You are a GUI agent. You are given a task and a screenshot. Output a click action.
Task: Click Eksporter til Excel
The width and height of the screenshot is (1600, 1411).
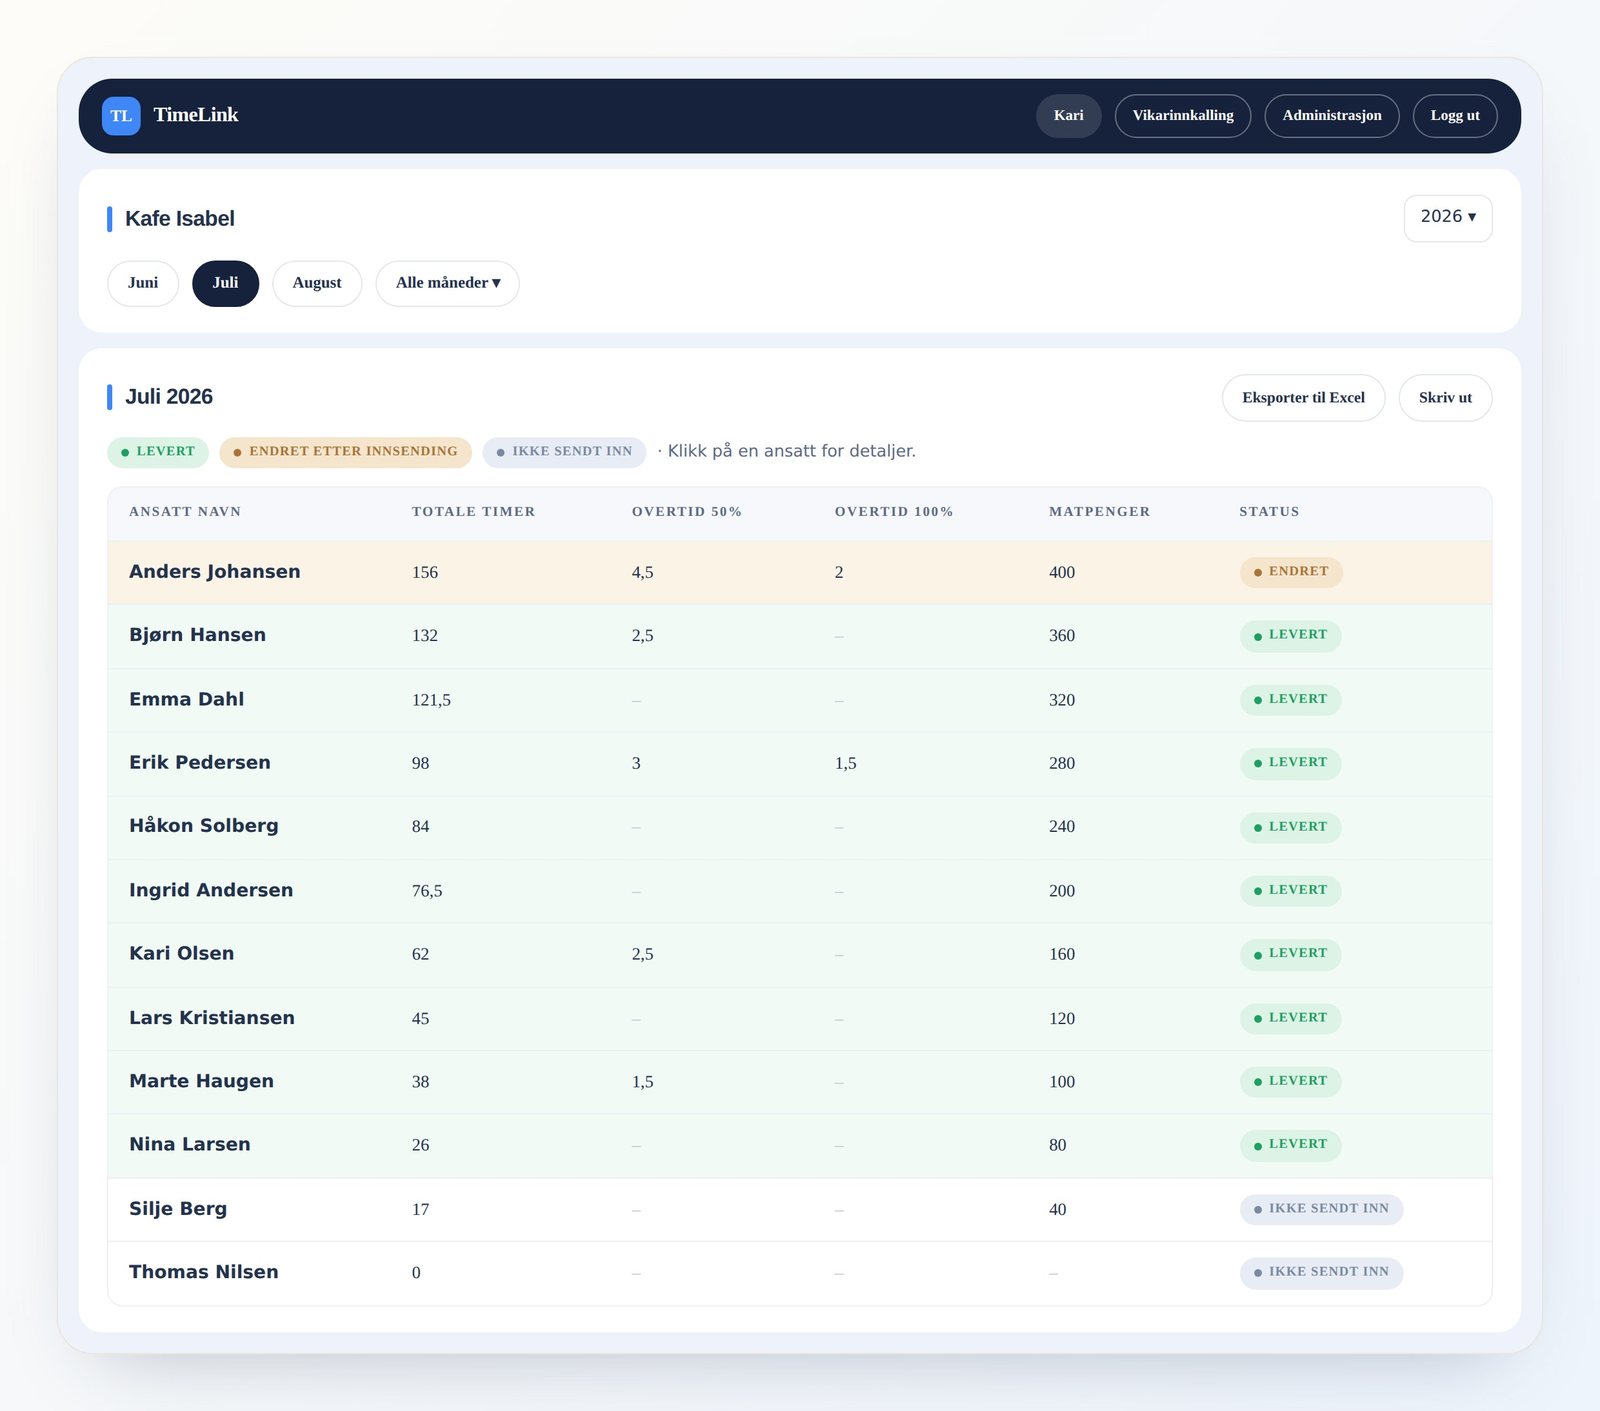point(1303,398)
